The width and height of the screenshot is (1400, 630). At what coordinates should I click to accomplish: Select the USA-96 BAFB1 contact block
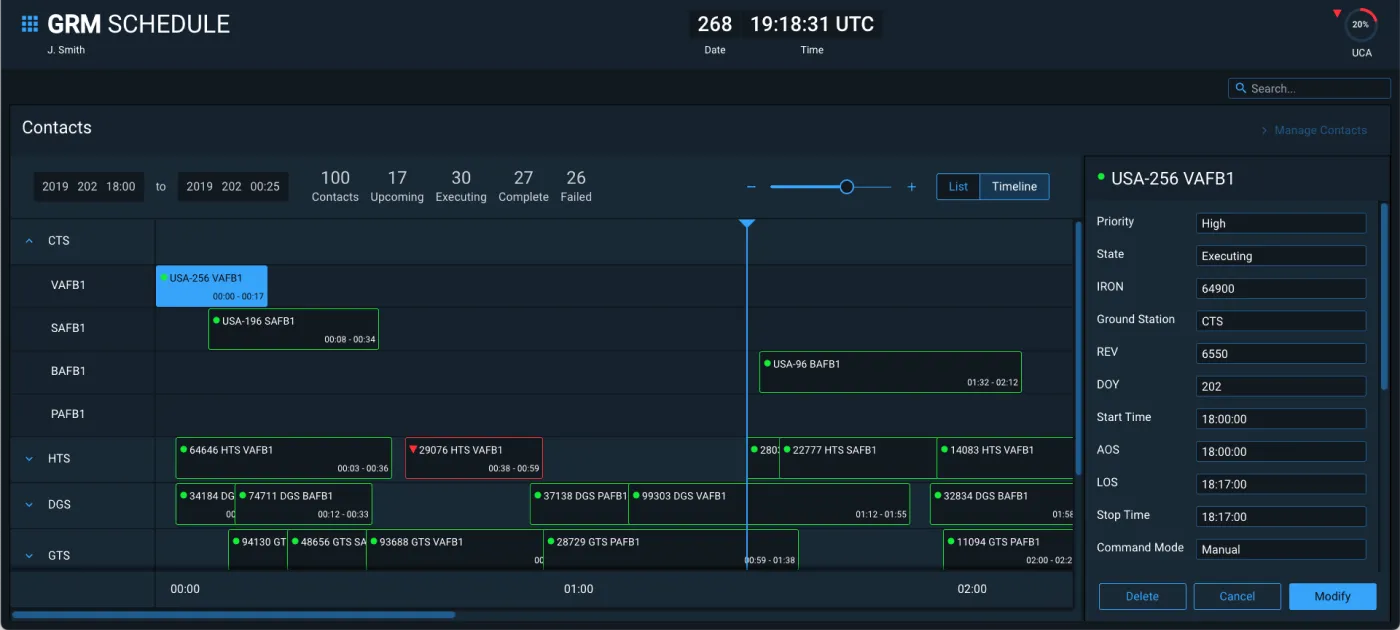889,372
